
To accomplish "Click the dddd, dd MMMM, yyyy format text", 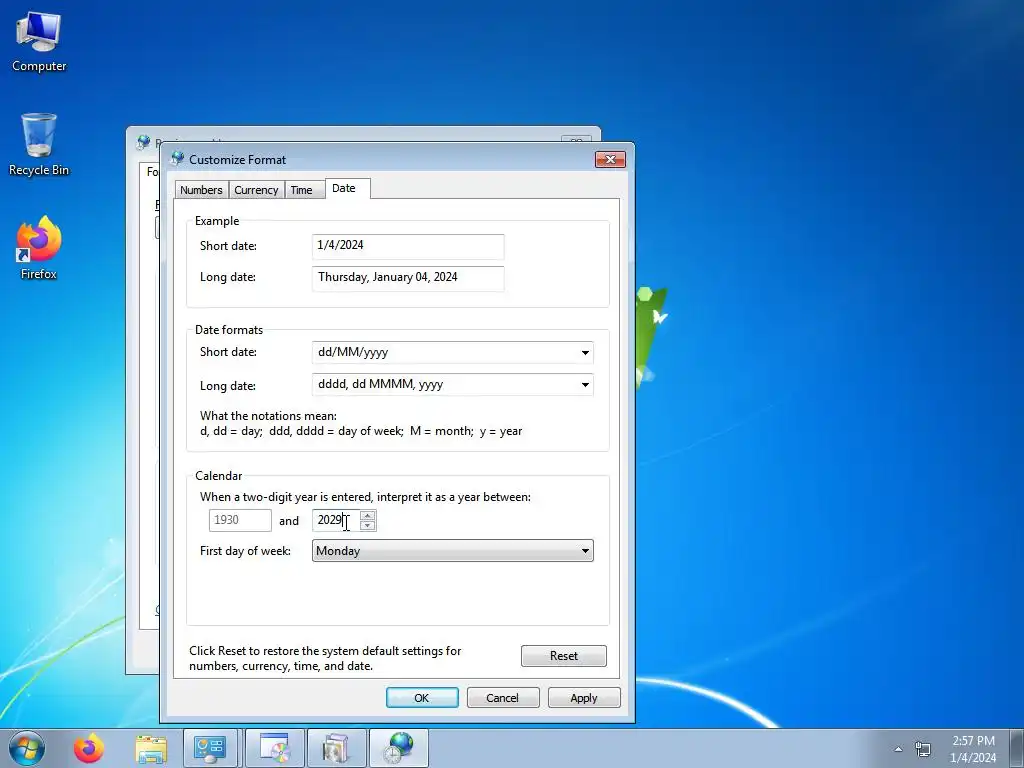I will (x=381, y=384).
